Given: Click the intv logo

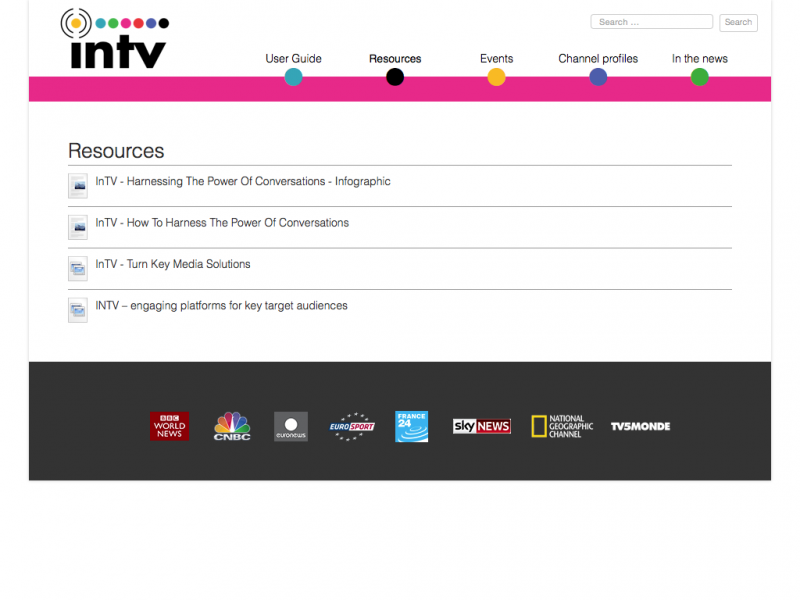Looking at the screenshot, I should point(115,39).
